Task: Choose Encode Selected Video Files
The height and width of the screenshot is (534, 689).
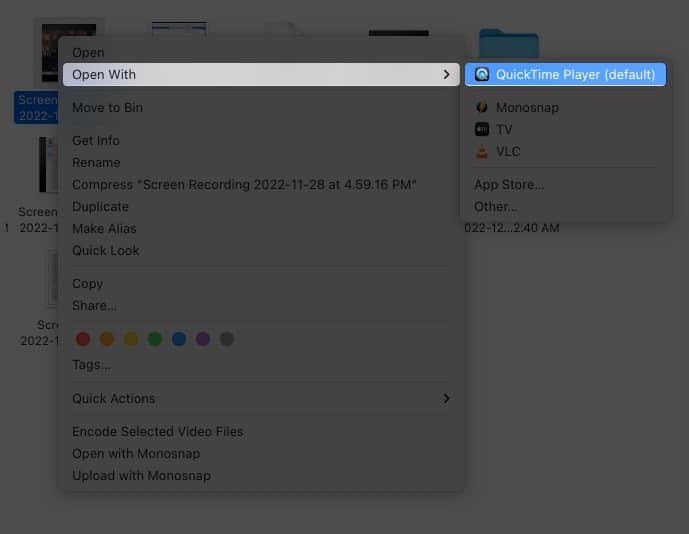Action: 261,432
